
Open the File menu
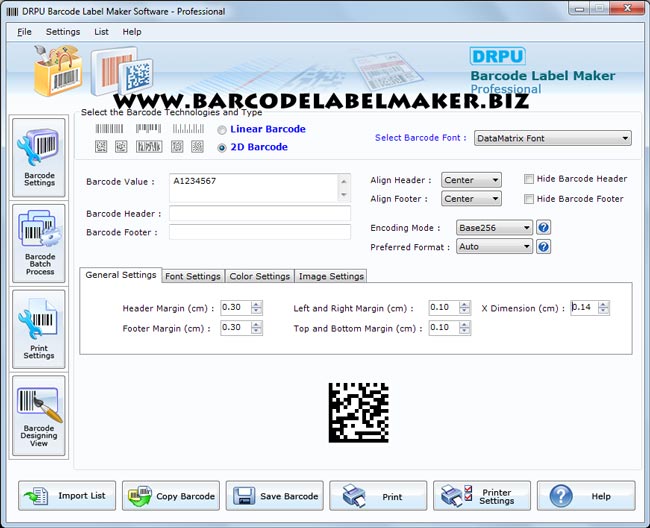tap(24, 32)
